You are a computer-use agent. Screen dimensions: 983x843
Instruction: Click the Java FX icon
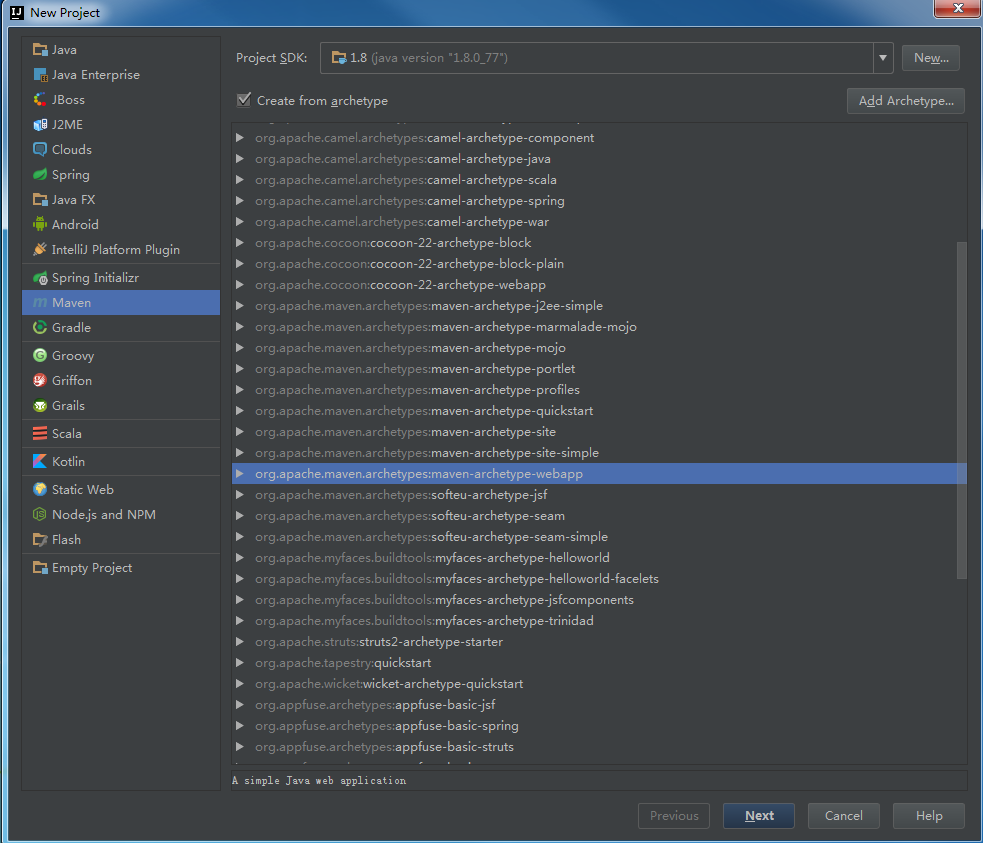pyautogui.click(x=40, y=199)
